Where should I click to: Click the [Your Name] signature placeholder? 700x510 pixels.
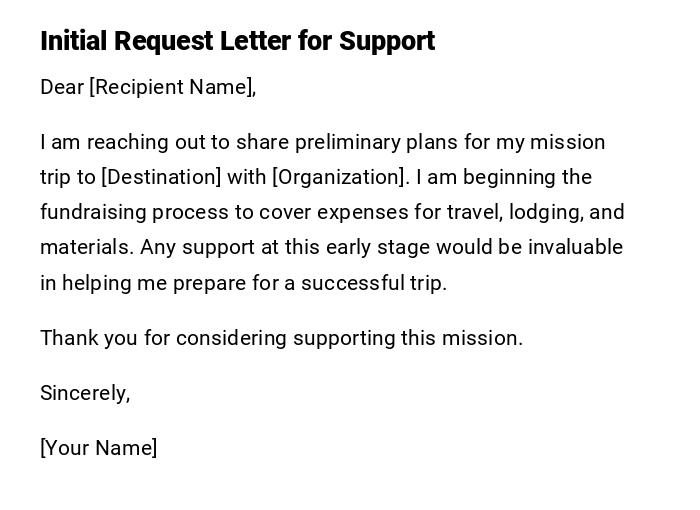coord(98,448)
